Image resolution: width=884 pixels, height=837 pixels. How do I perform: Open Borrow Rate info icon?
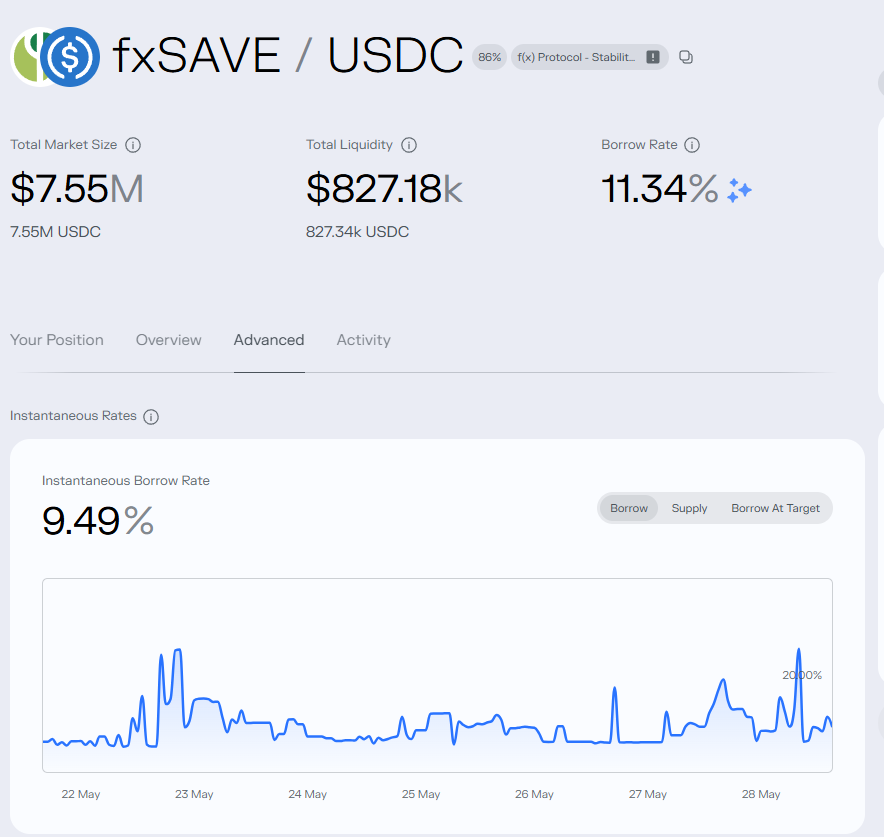coord(692,145)
